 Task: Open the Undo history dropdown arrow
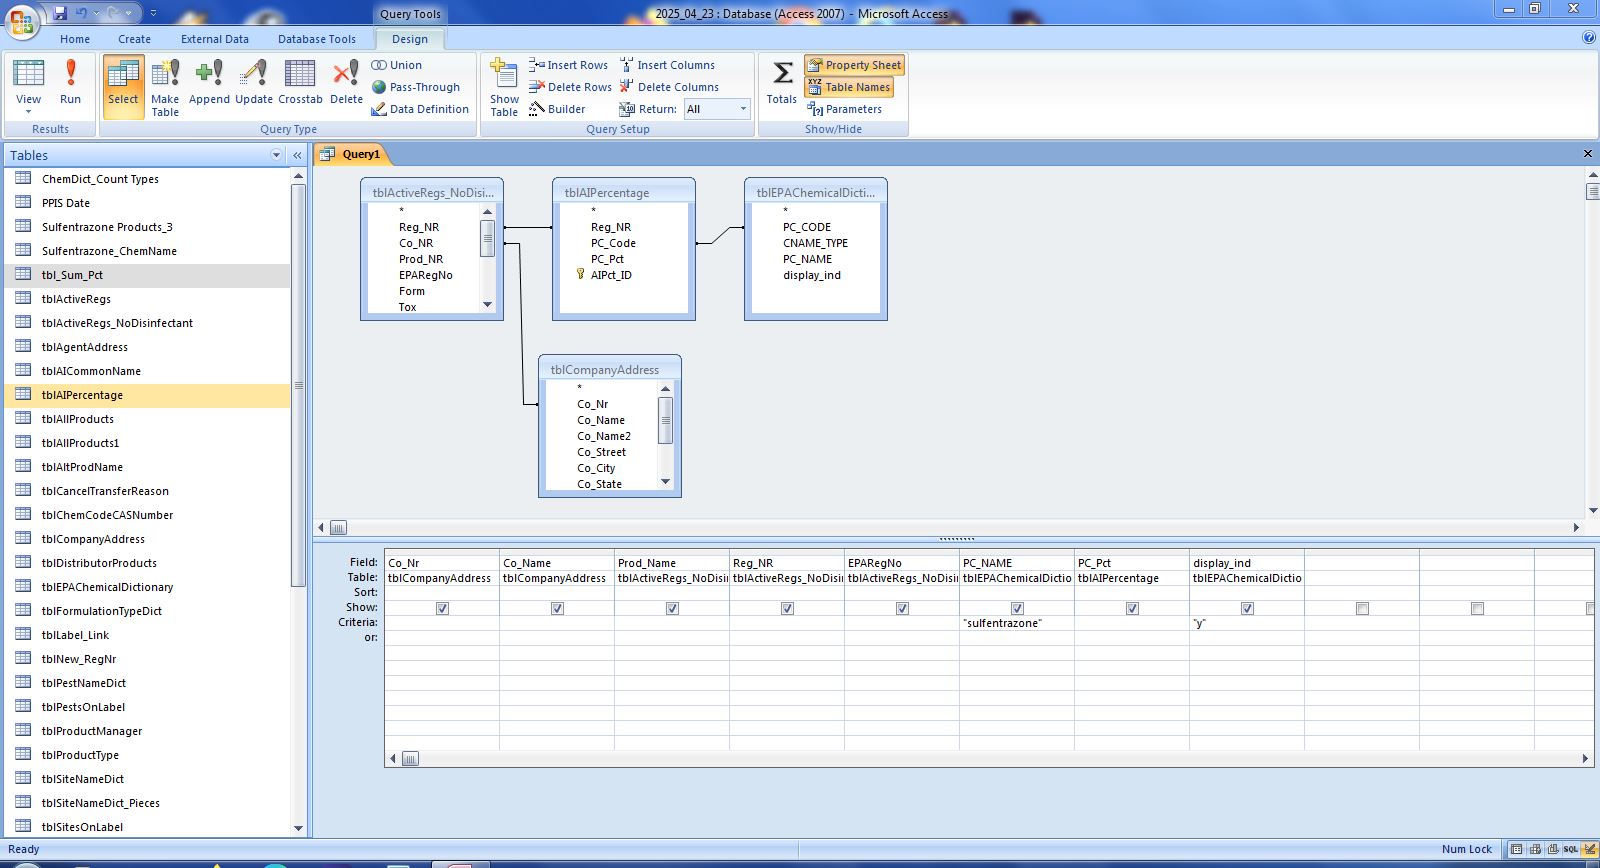(95, 14)
